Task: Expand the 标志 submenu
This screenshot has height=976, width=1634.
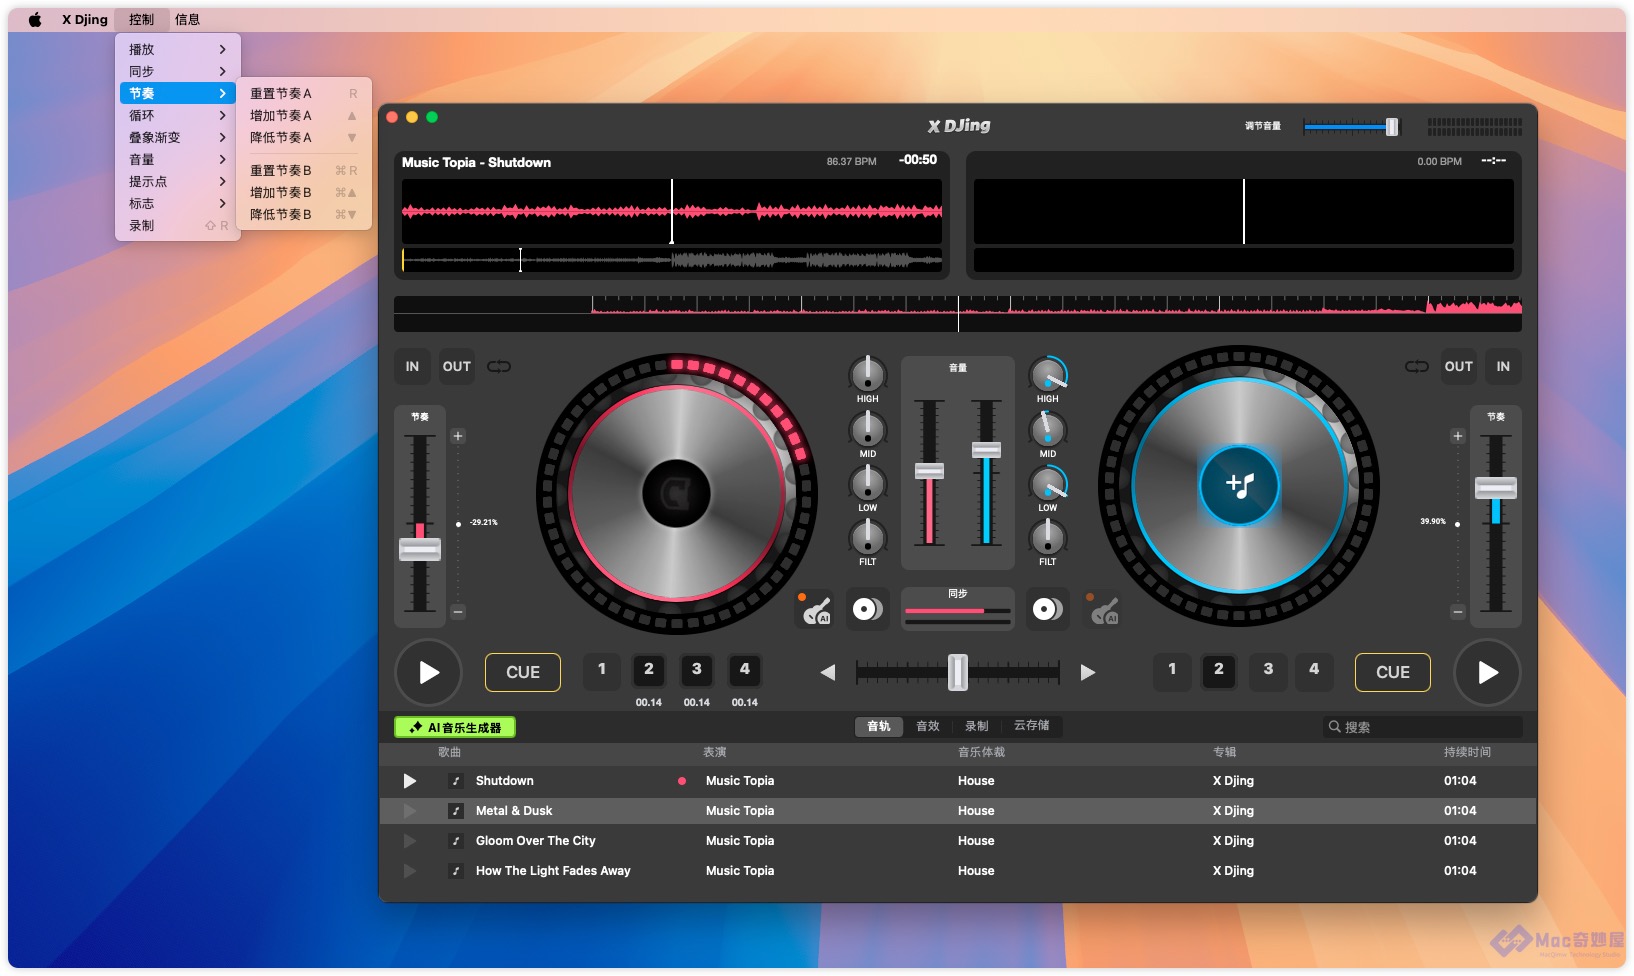Action: [x=178, y=203]
